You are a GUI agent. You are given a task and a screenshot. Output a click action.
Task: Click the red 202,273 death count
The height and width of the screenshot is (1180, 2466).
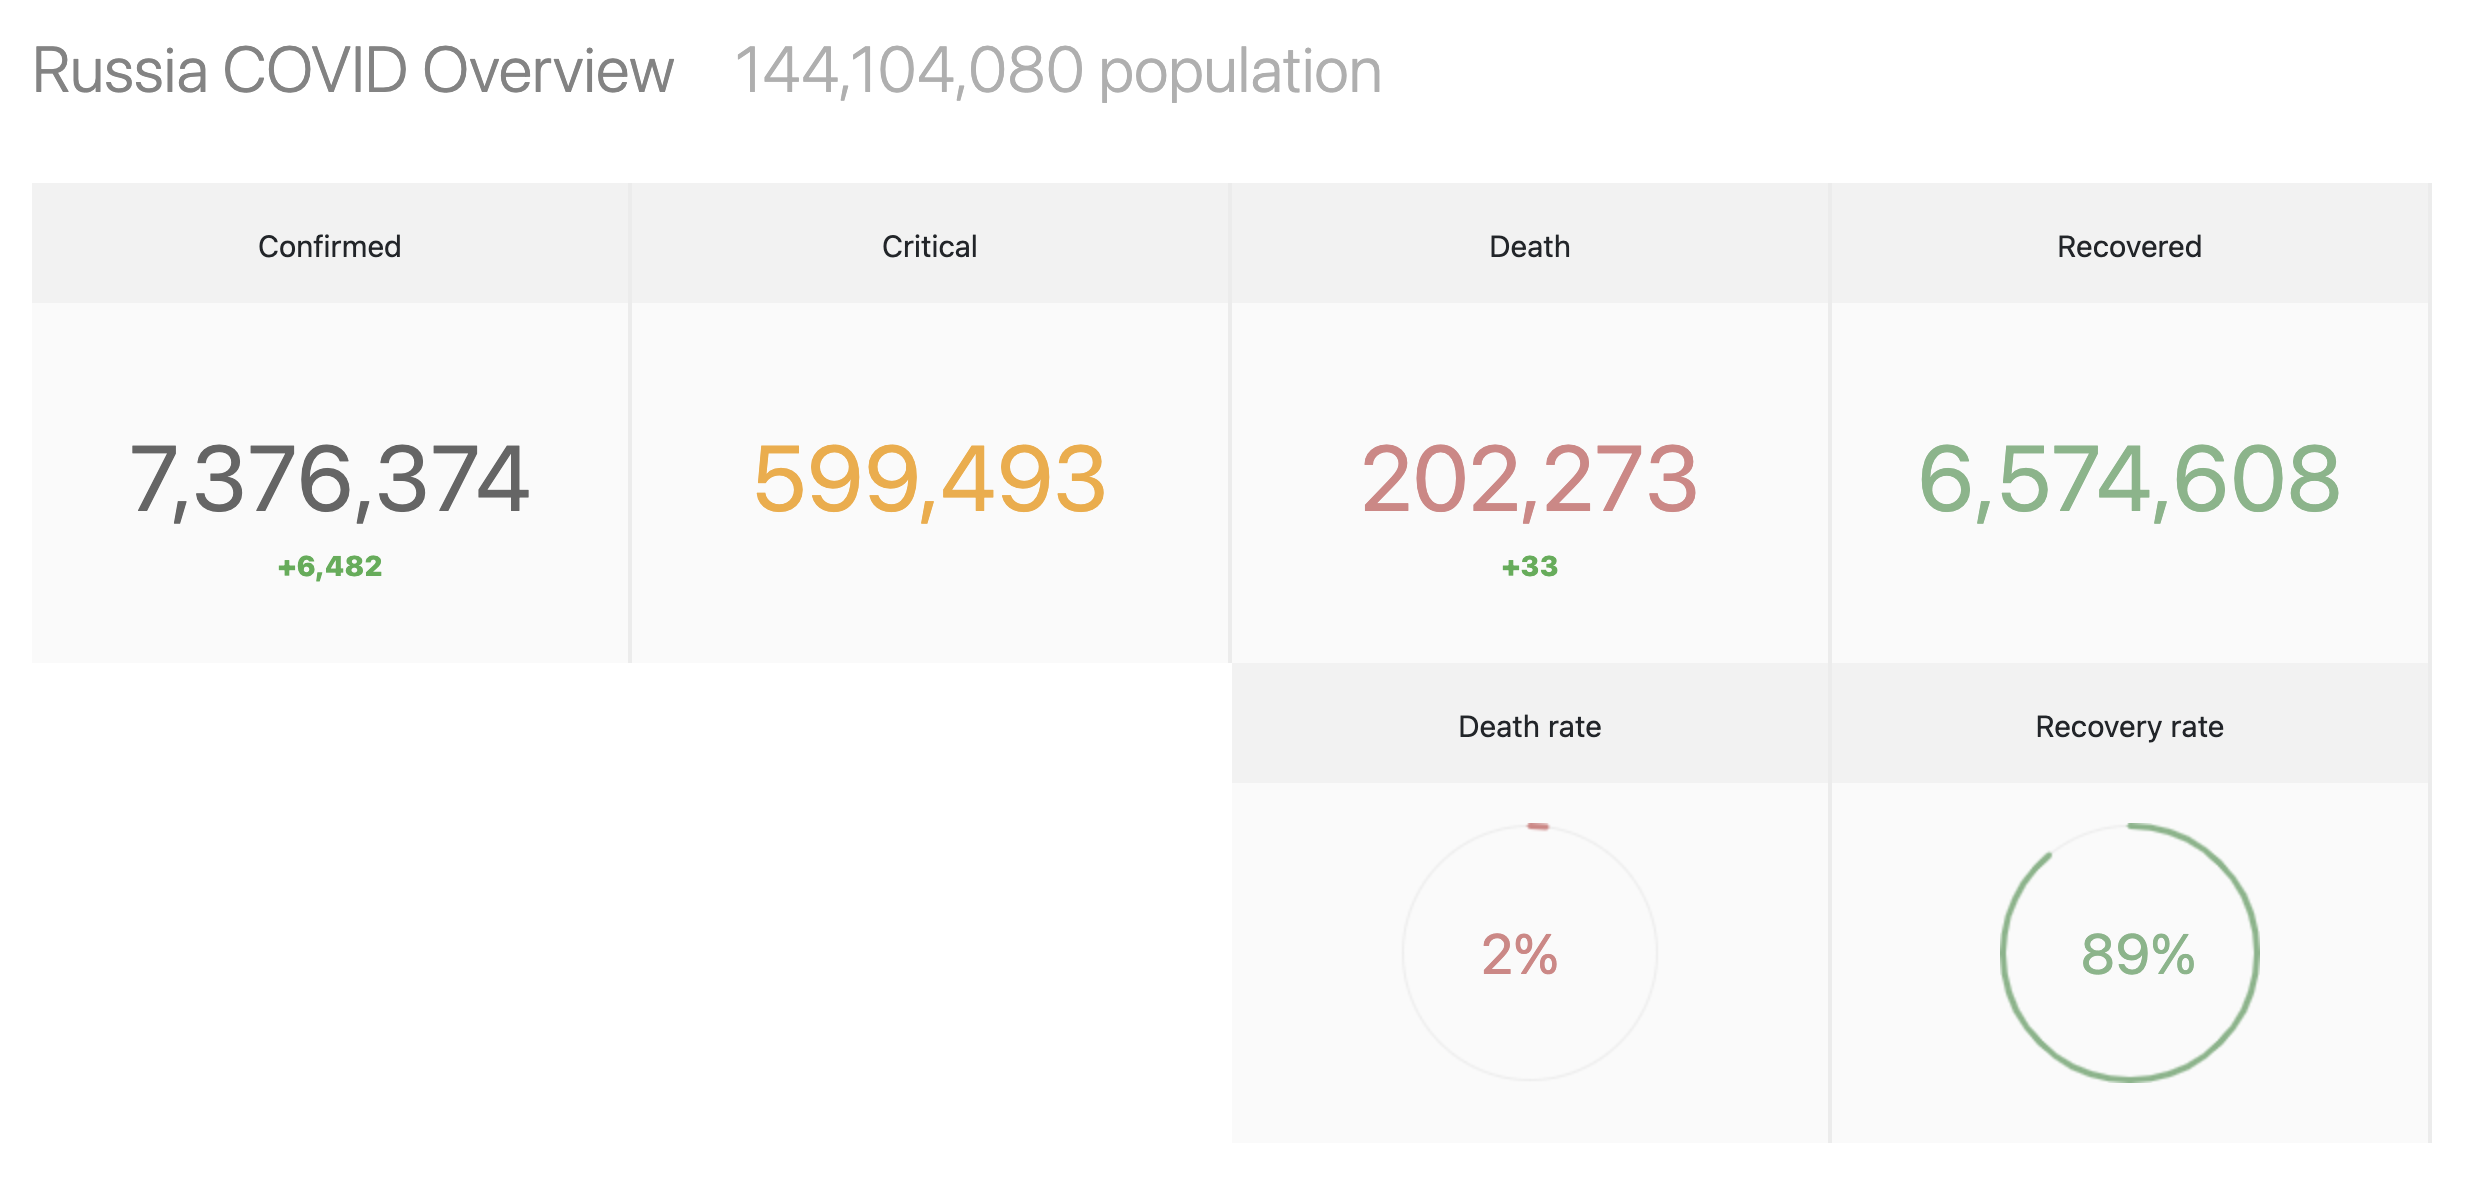point(1529,480)
